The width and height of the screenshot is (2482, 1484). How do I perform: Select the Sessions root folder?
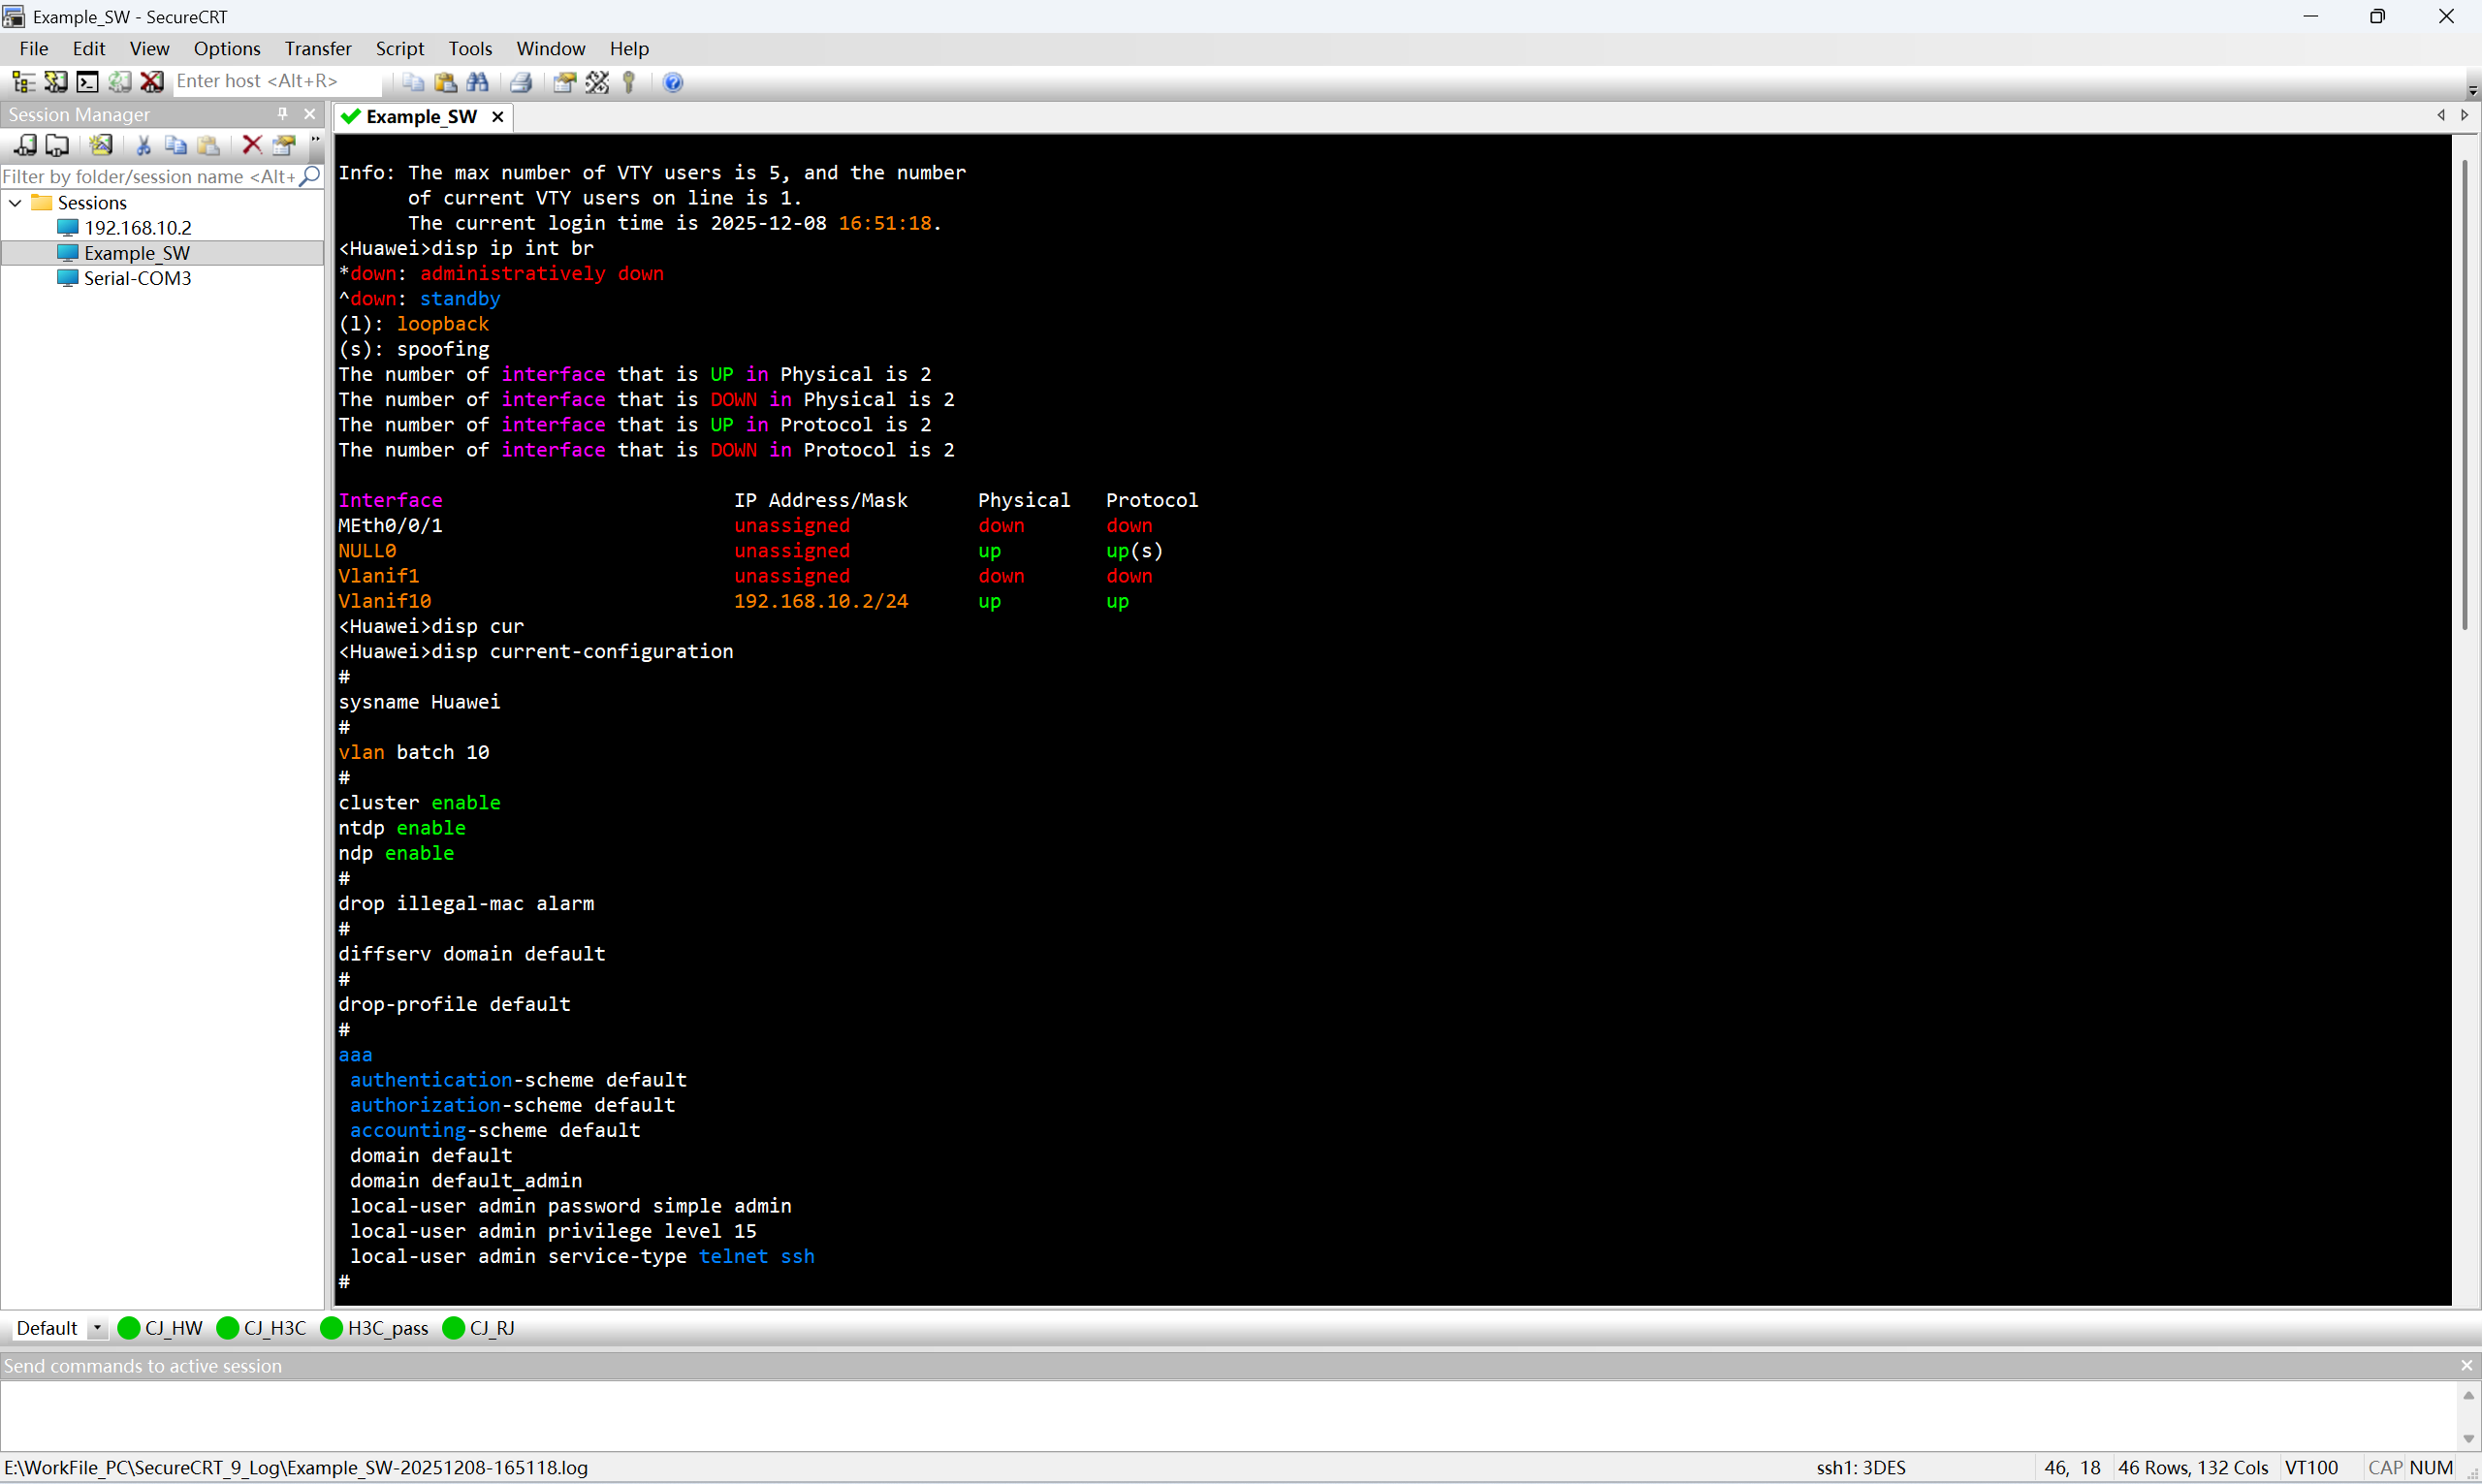click(92, 202)
